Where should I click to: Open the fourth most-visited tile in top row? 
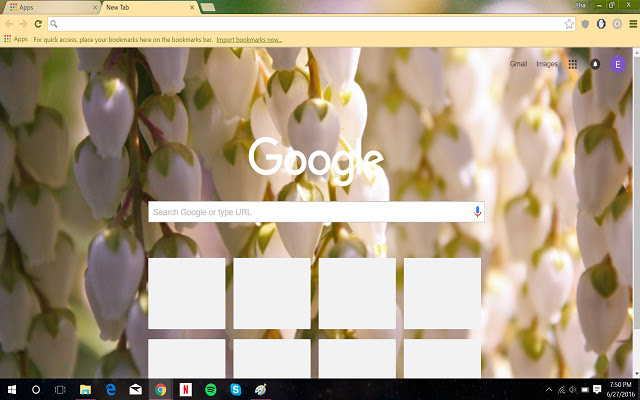coord(442,293)
